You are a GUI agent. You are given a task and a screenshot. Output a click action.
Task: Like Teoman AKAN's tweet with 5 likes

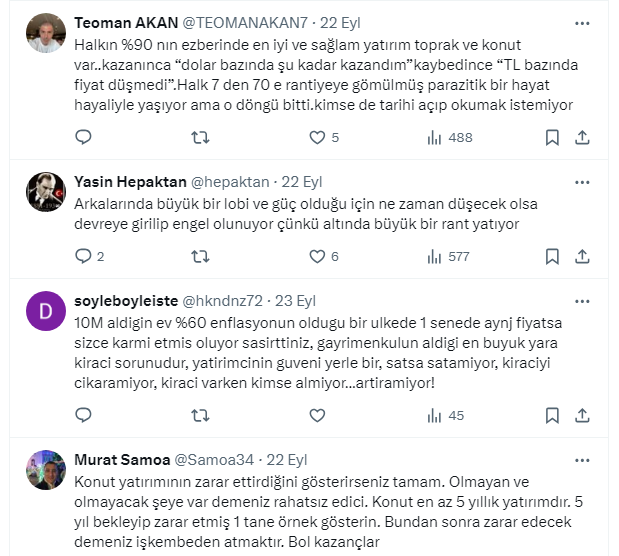318,138
